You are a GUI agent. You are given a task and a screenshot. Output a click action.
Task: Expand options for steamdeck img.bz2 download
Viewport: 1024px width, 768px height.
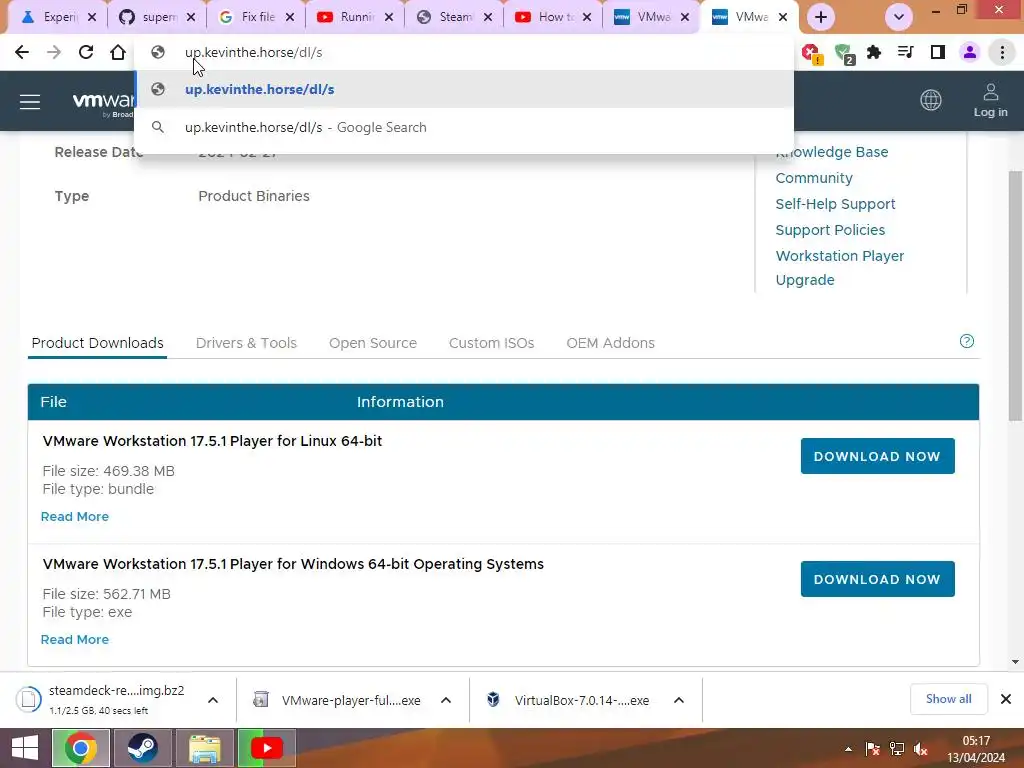[213, 700]
